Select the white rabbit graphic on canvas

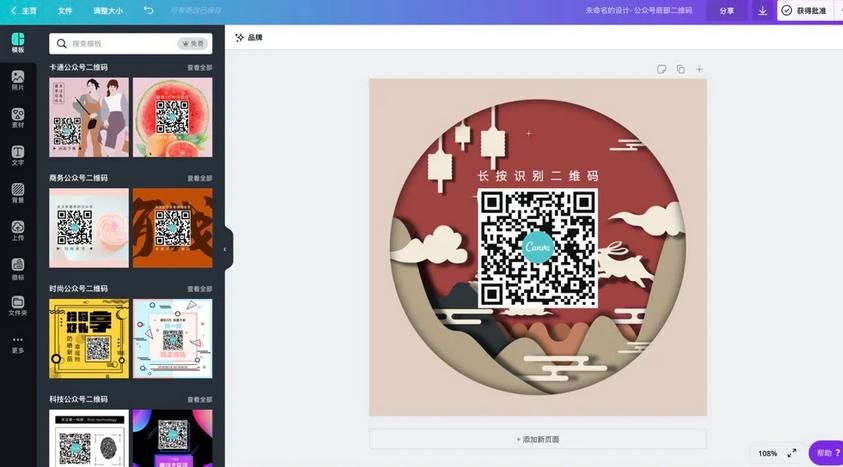(x=625, y=266)
